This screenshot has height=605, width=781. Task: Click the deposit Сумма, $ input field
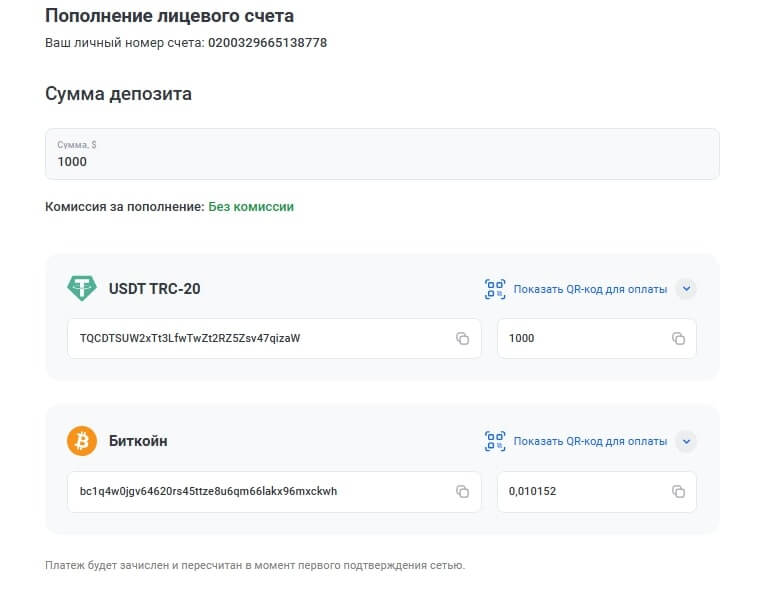[x=382, y=154]
